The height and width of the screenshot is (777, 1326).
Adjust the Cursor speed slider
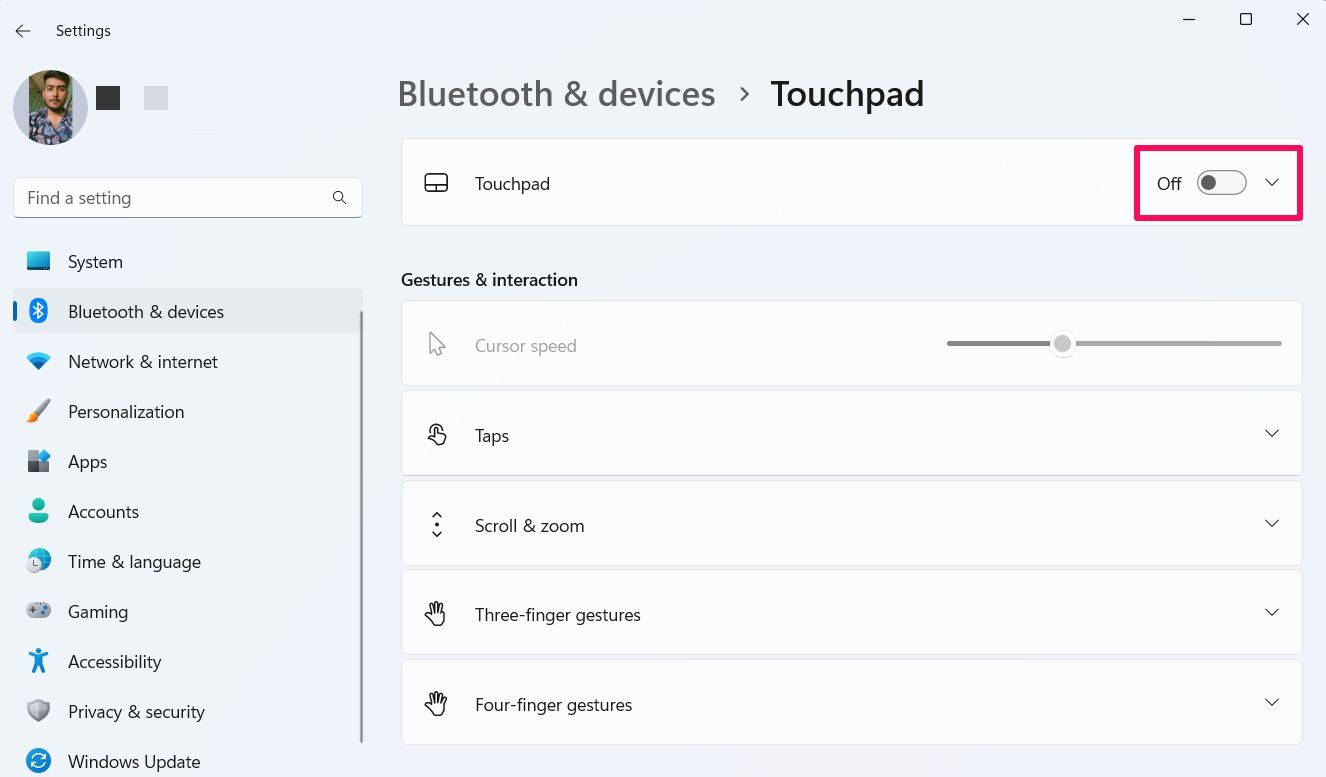(x=1062, y=343)
